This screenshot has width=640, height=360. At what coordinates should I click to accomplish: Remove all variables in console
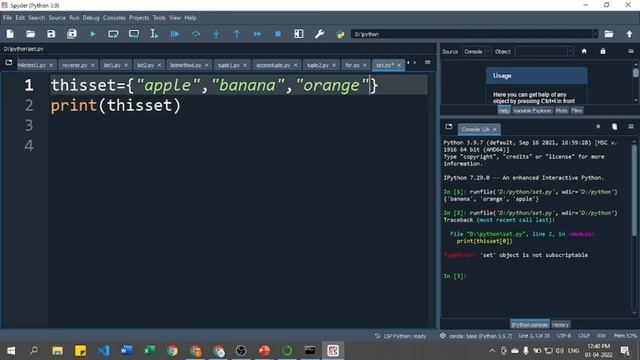[x=614, y=127]
